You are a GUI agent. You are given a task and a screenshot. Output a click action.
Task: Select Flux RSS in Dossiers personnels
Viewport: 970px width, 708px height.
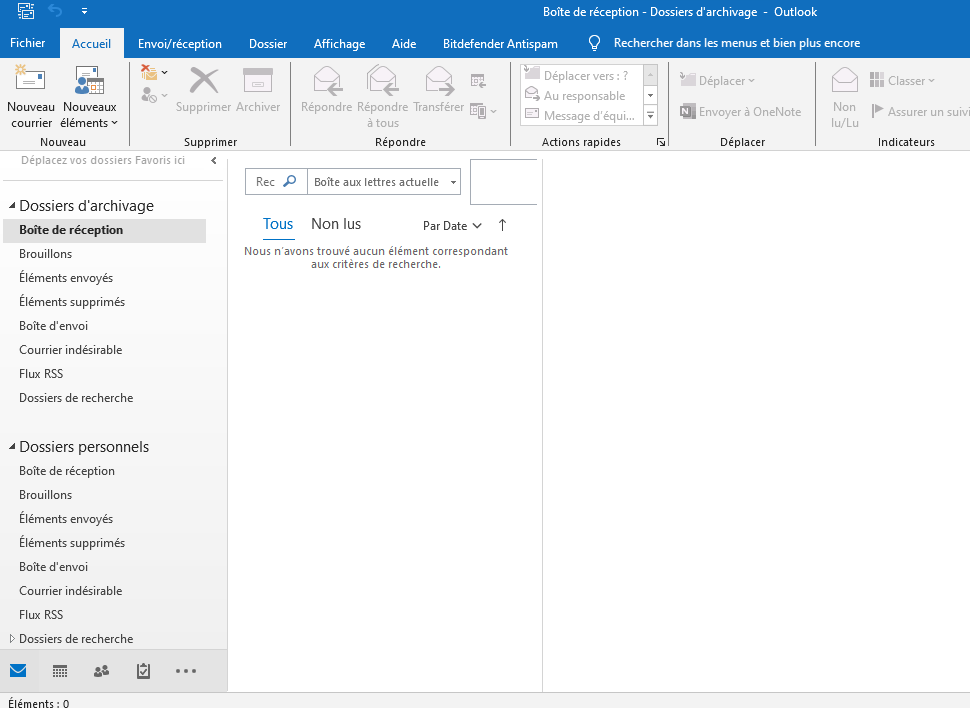(x=41, y=615)
